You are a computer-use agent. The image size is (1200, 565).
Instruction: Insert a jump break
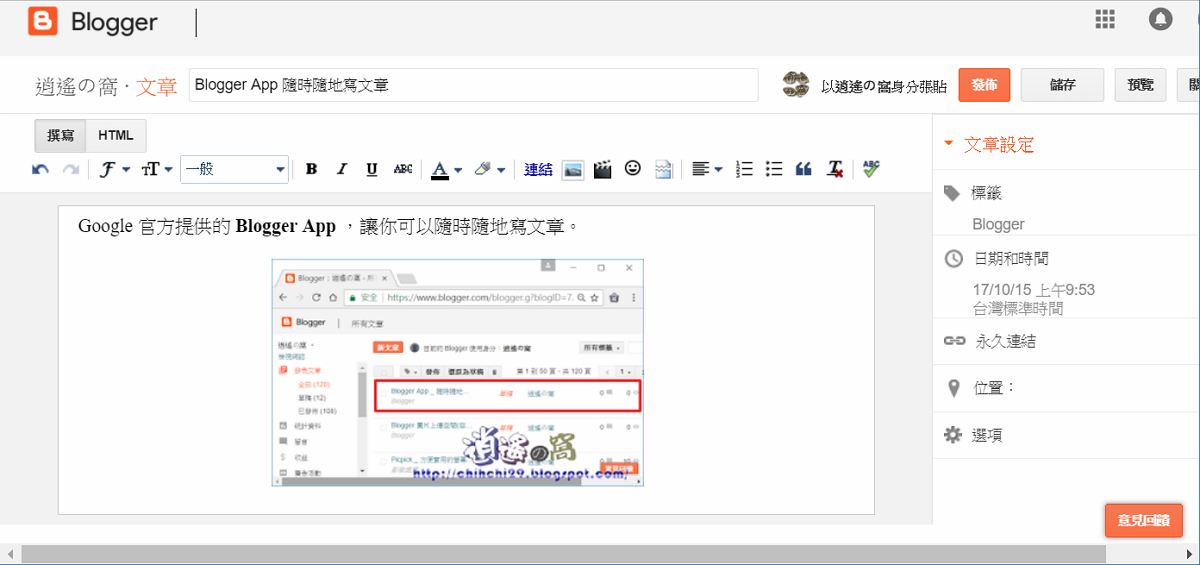click(x=663, y=170)
